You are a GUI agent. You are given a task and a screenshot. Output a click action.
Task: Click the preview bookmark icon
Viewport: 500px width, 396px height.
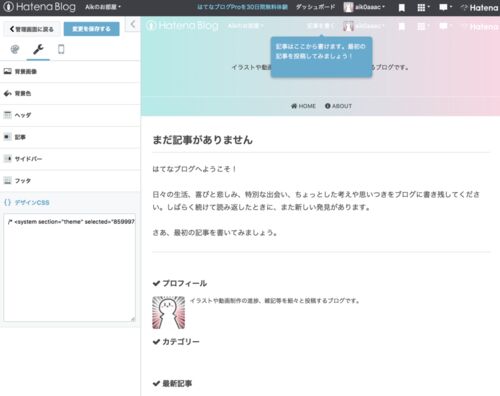(x=402, y=26)
